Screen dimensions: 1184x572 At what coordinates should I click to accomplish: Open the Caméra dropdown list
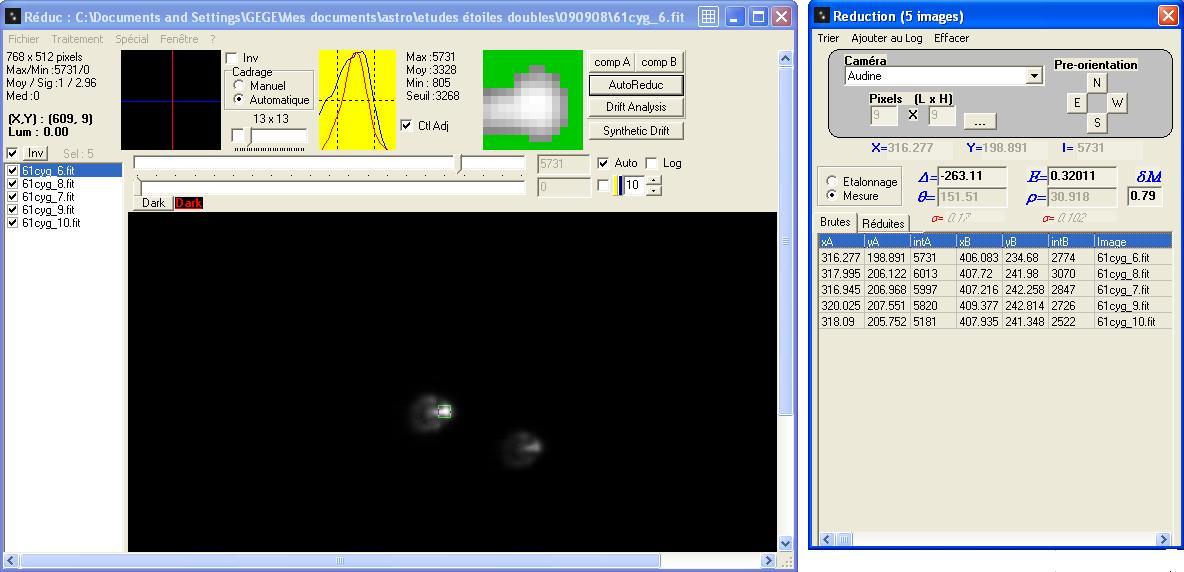point(1034,76)
